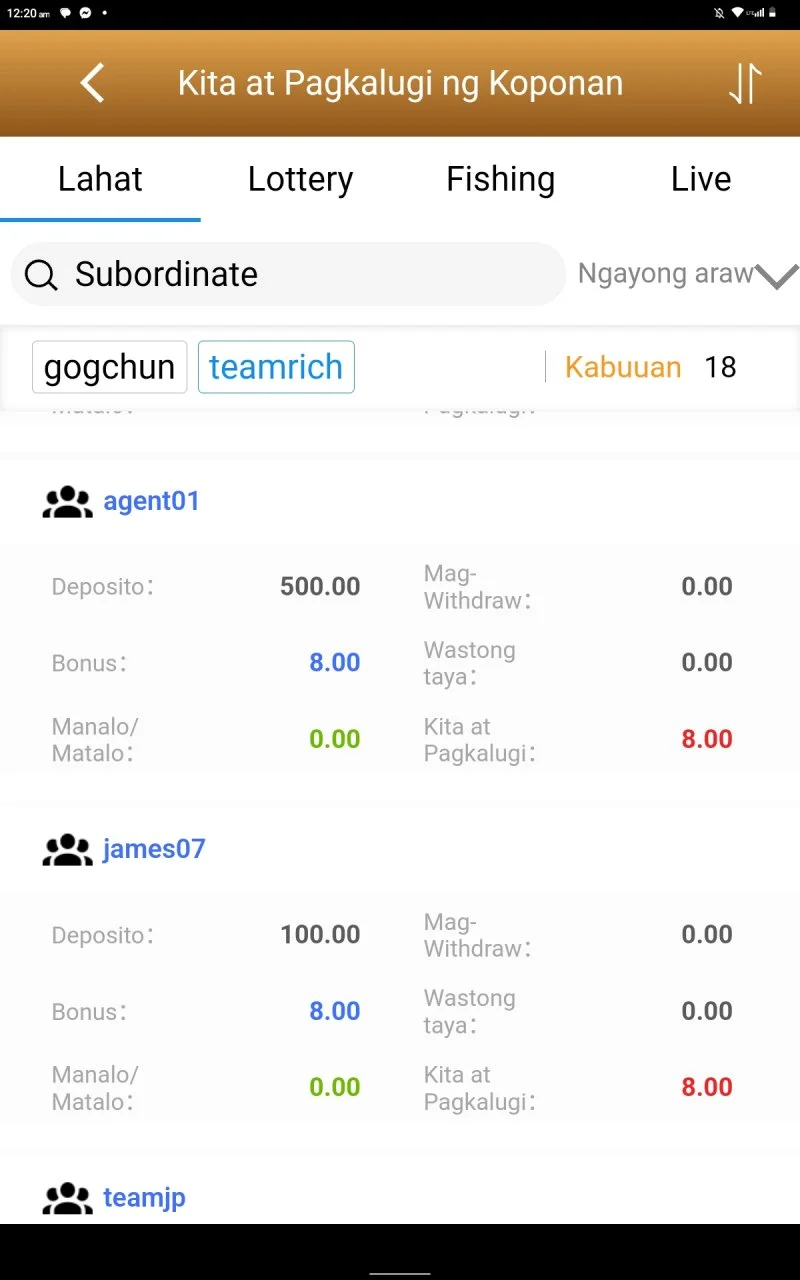Tap james07 Manalo/Matalo green value
Image resolution: width=800 pixels, height=1280 pixels.
click(x=335, y=1087)
